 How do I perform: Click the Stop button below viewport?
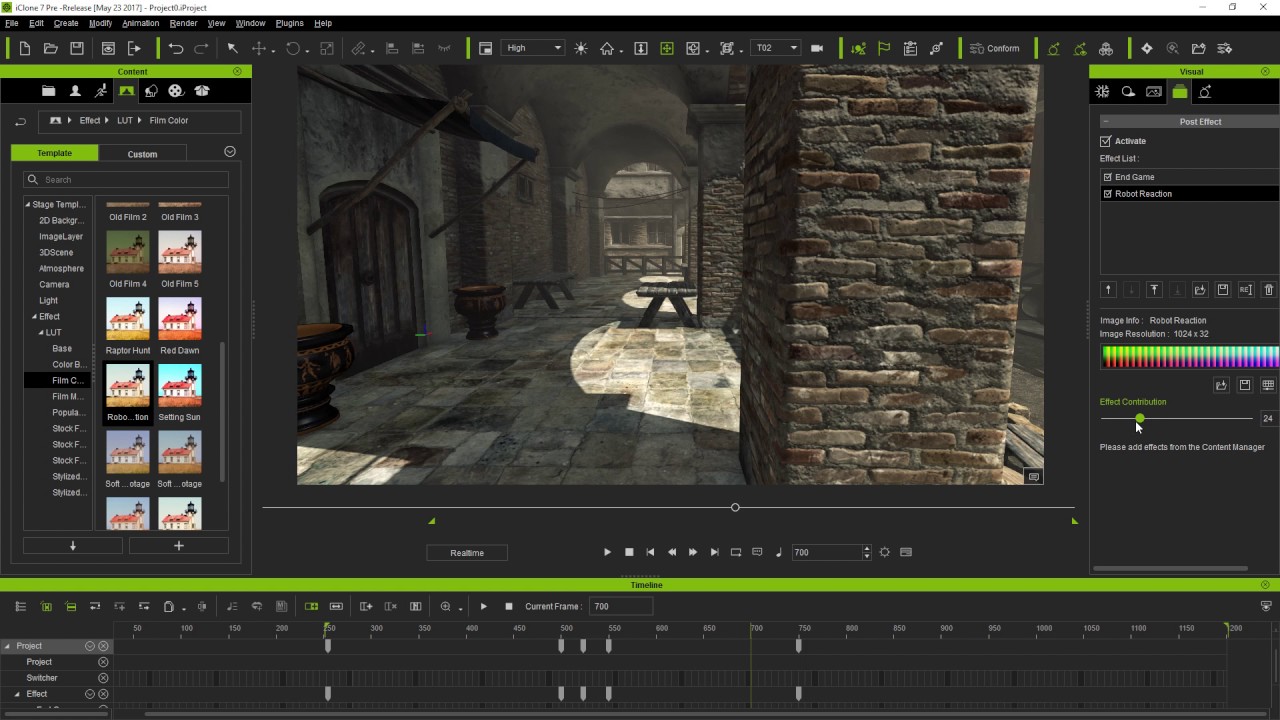point(629,552)
